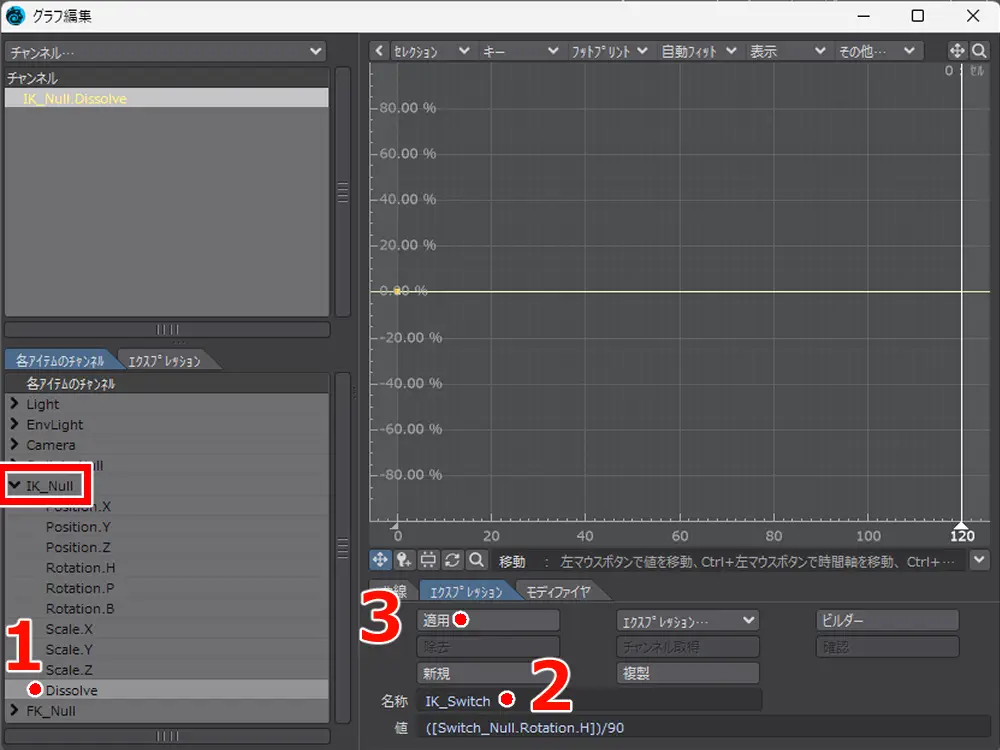Collapse the IK_Null tree item
1000x750 pixels.
(15, 487)
